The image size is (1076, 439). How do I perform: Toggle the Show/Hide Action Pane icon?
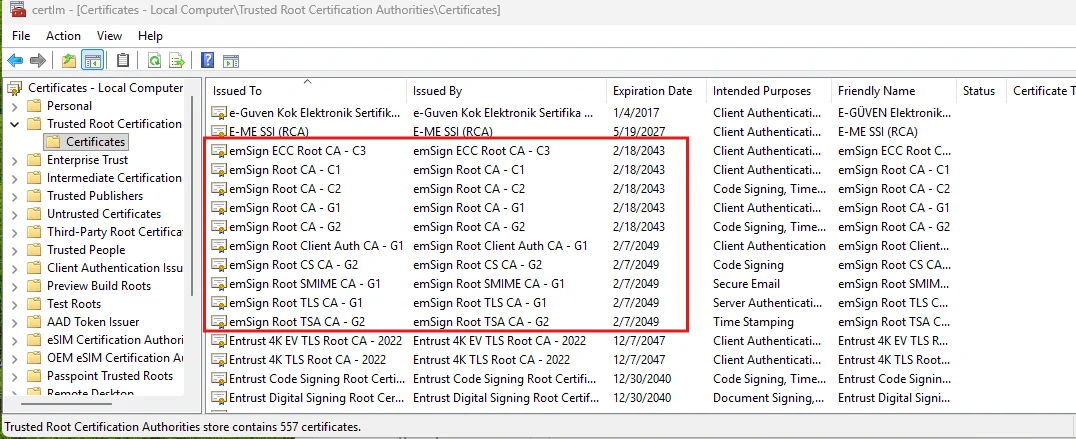231,60
